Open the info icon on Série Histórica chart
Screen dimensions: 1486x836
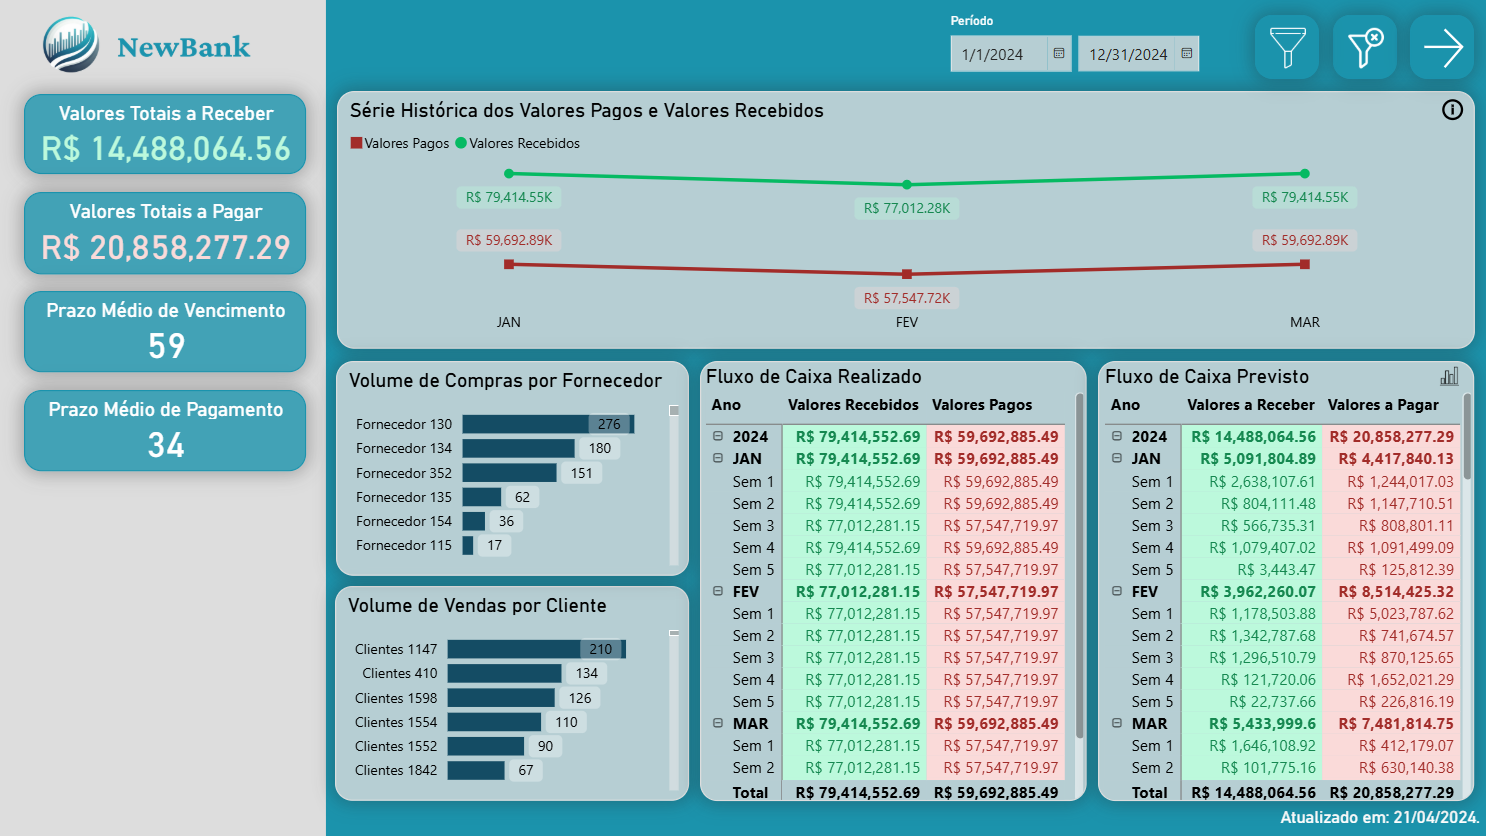(1452, 111)
